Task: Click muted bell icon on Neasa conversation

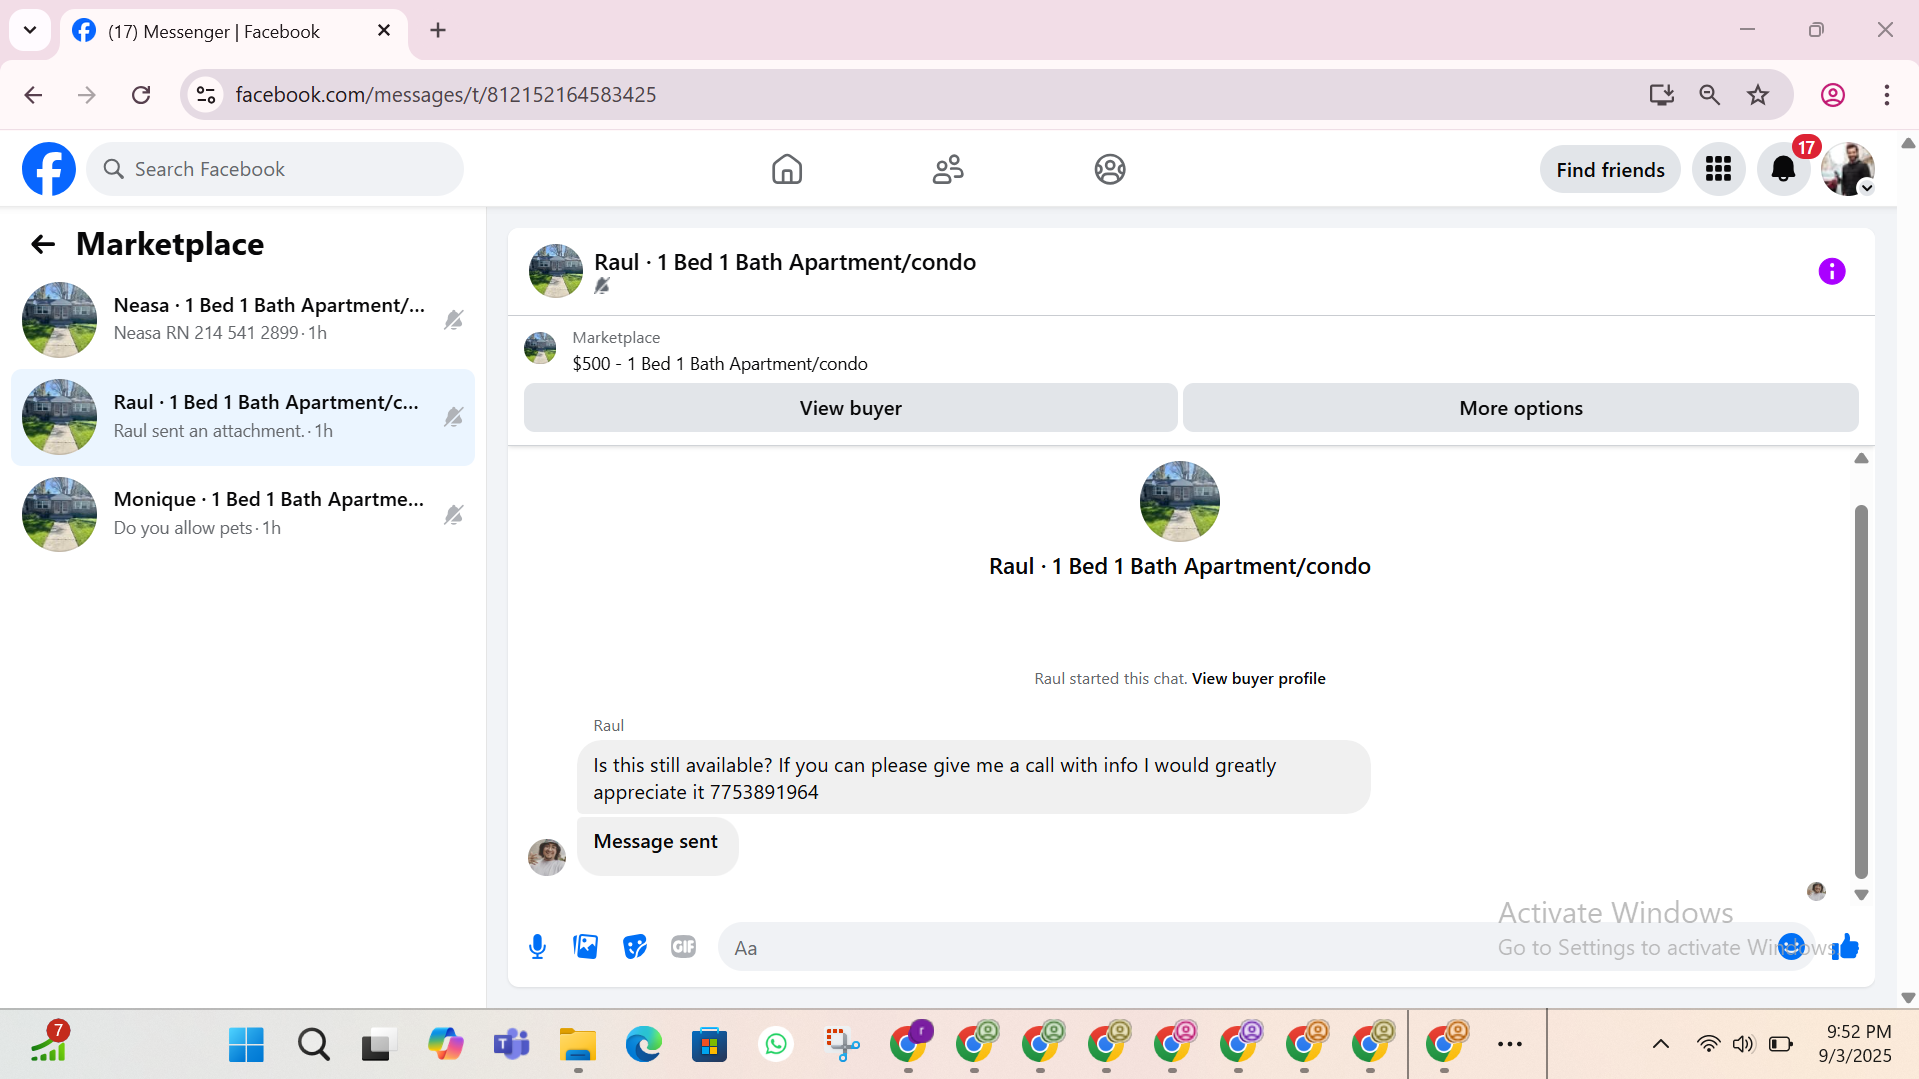Action: [x=454, y=320]
